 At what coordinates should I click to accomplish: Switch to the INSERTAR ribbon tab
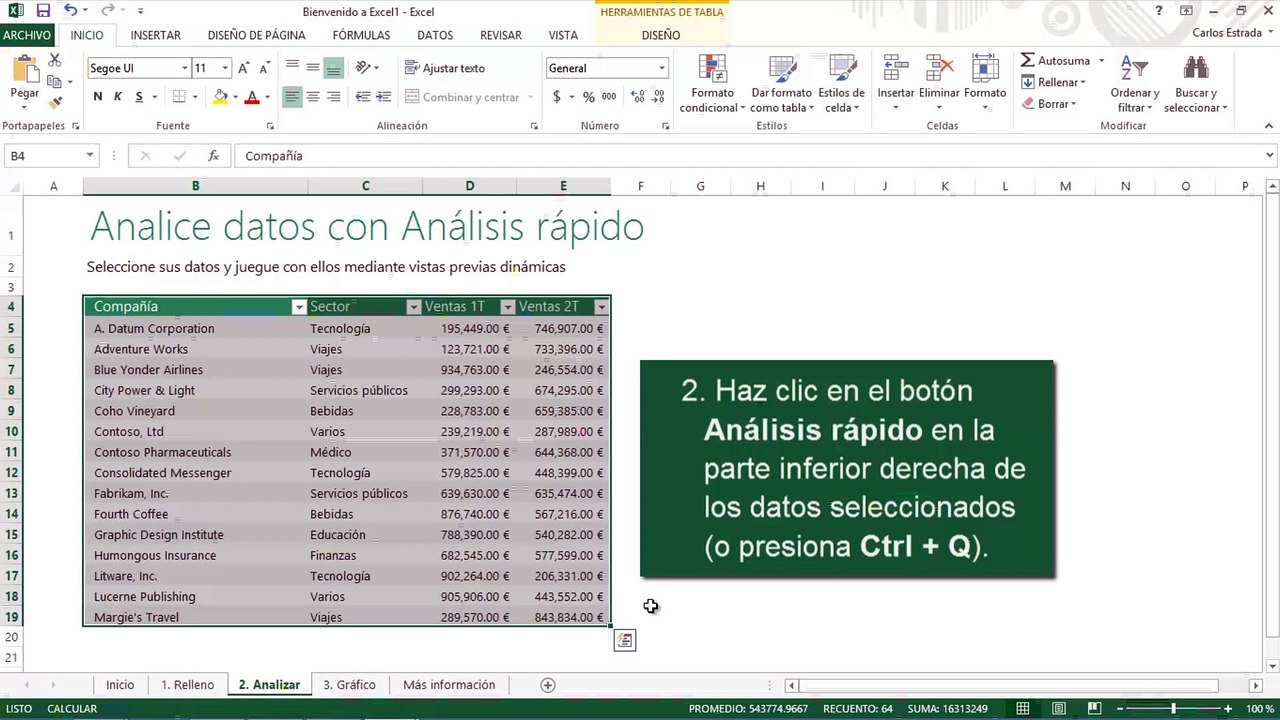point(156,35)
